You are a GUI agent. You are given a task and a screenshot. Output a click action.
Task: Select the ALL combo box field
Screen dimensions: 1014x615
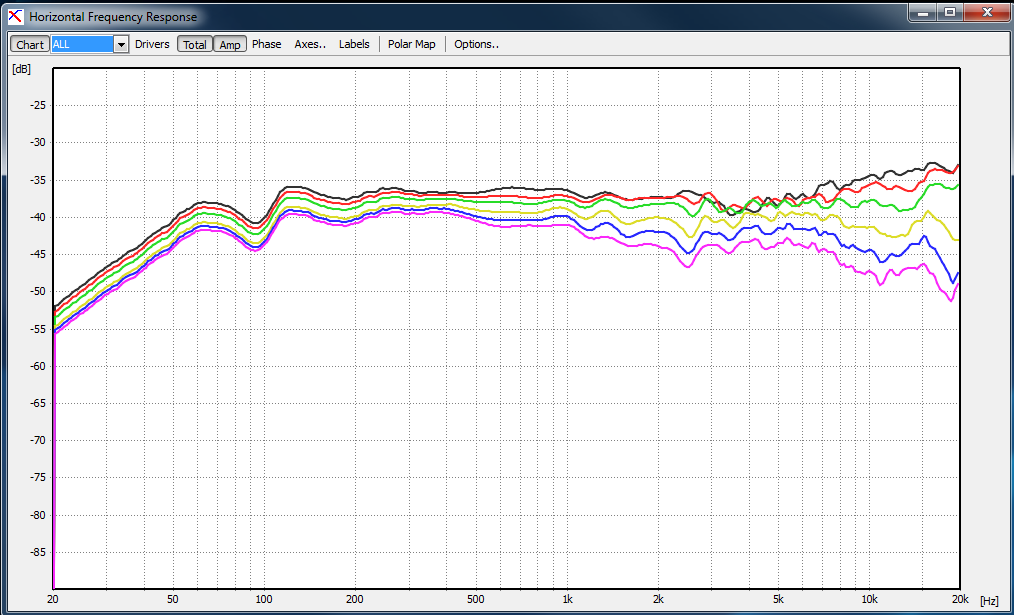(82, 44)
